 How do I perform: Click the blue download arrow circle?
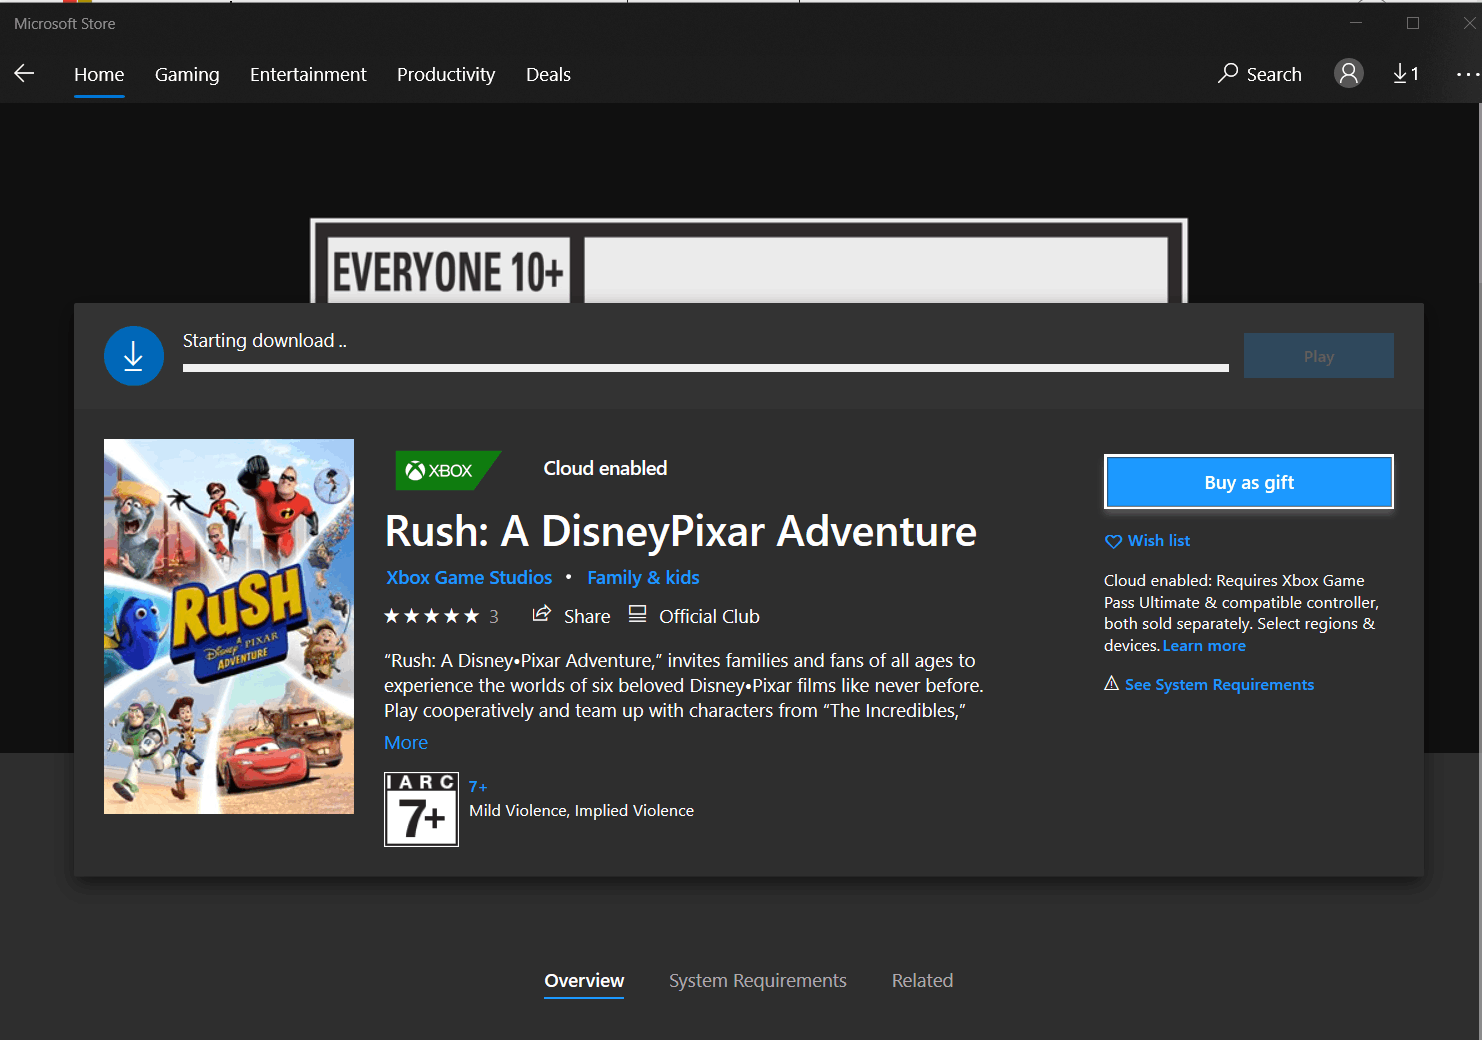tap(134, 356)
